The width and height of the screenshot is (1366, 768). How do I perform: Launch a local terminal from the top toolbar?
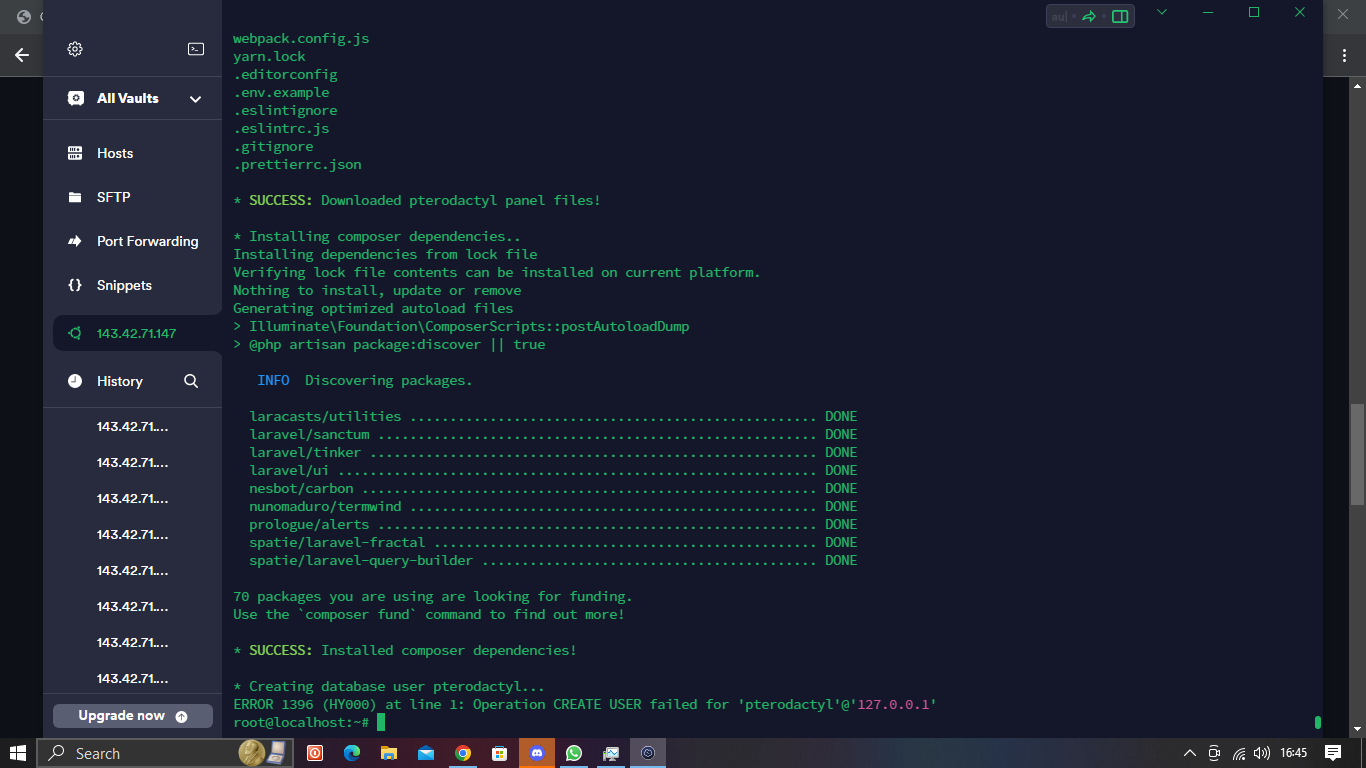(196, 48)
